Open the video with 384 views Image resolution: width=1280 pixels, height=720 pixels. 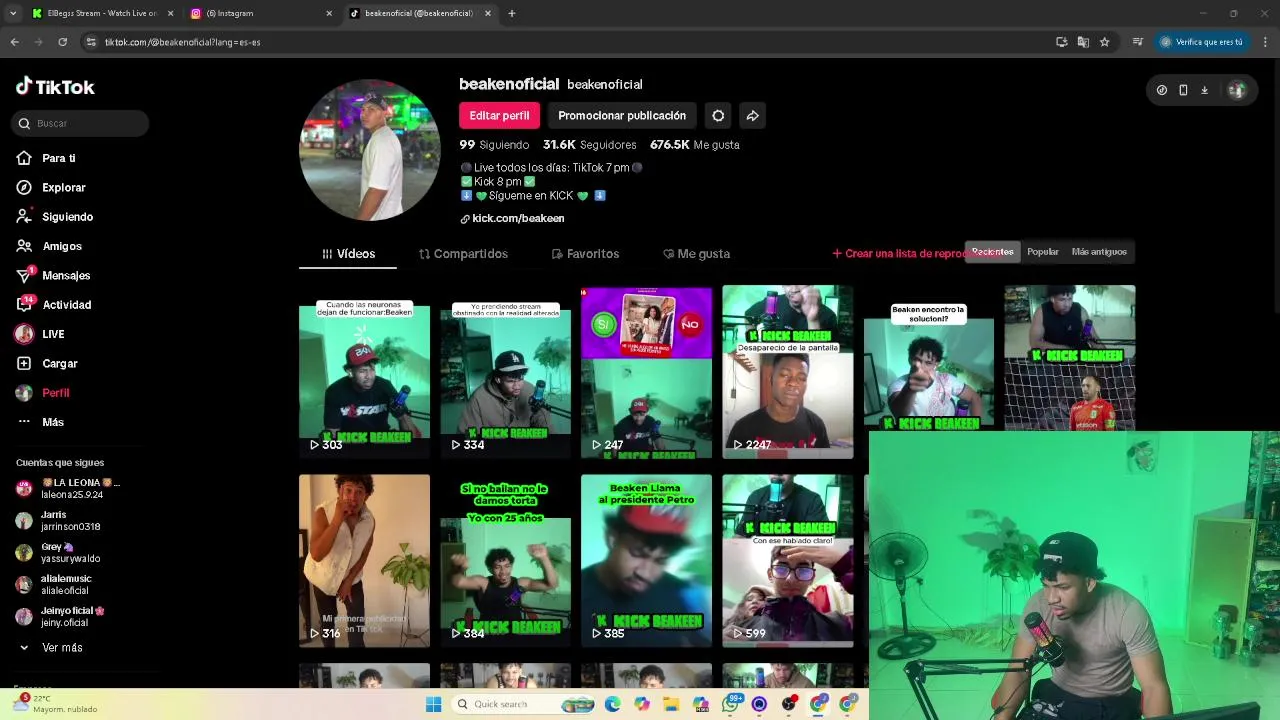tap(505, 561)
